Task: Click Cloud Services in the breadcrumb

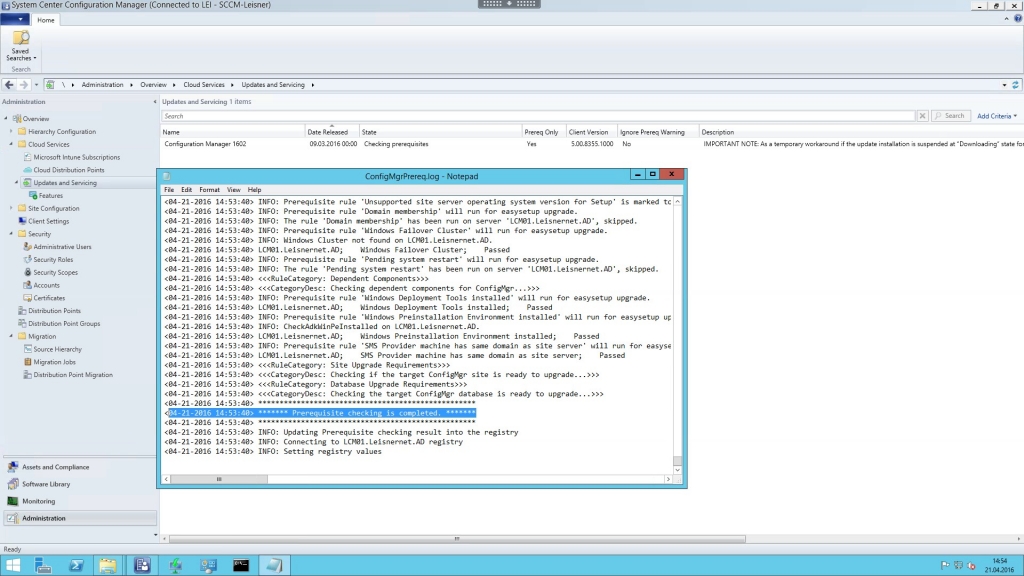Action: click(204, 85)
